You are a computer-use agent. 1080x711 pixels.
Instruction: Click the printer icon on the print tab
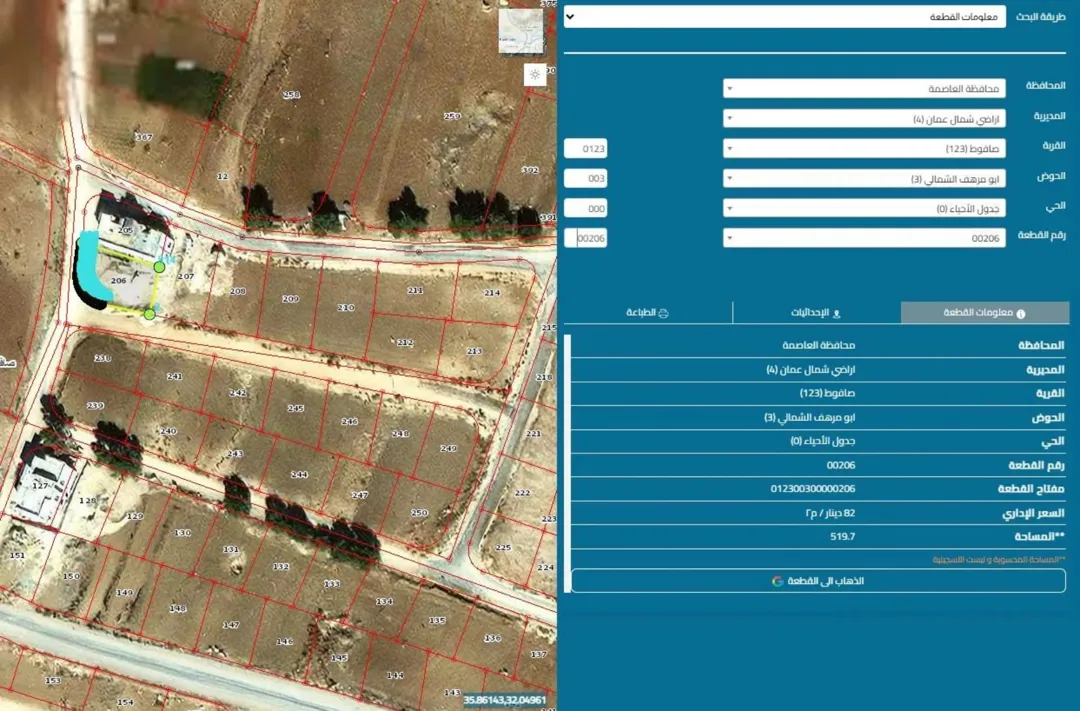[663, 313]
